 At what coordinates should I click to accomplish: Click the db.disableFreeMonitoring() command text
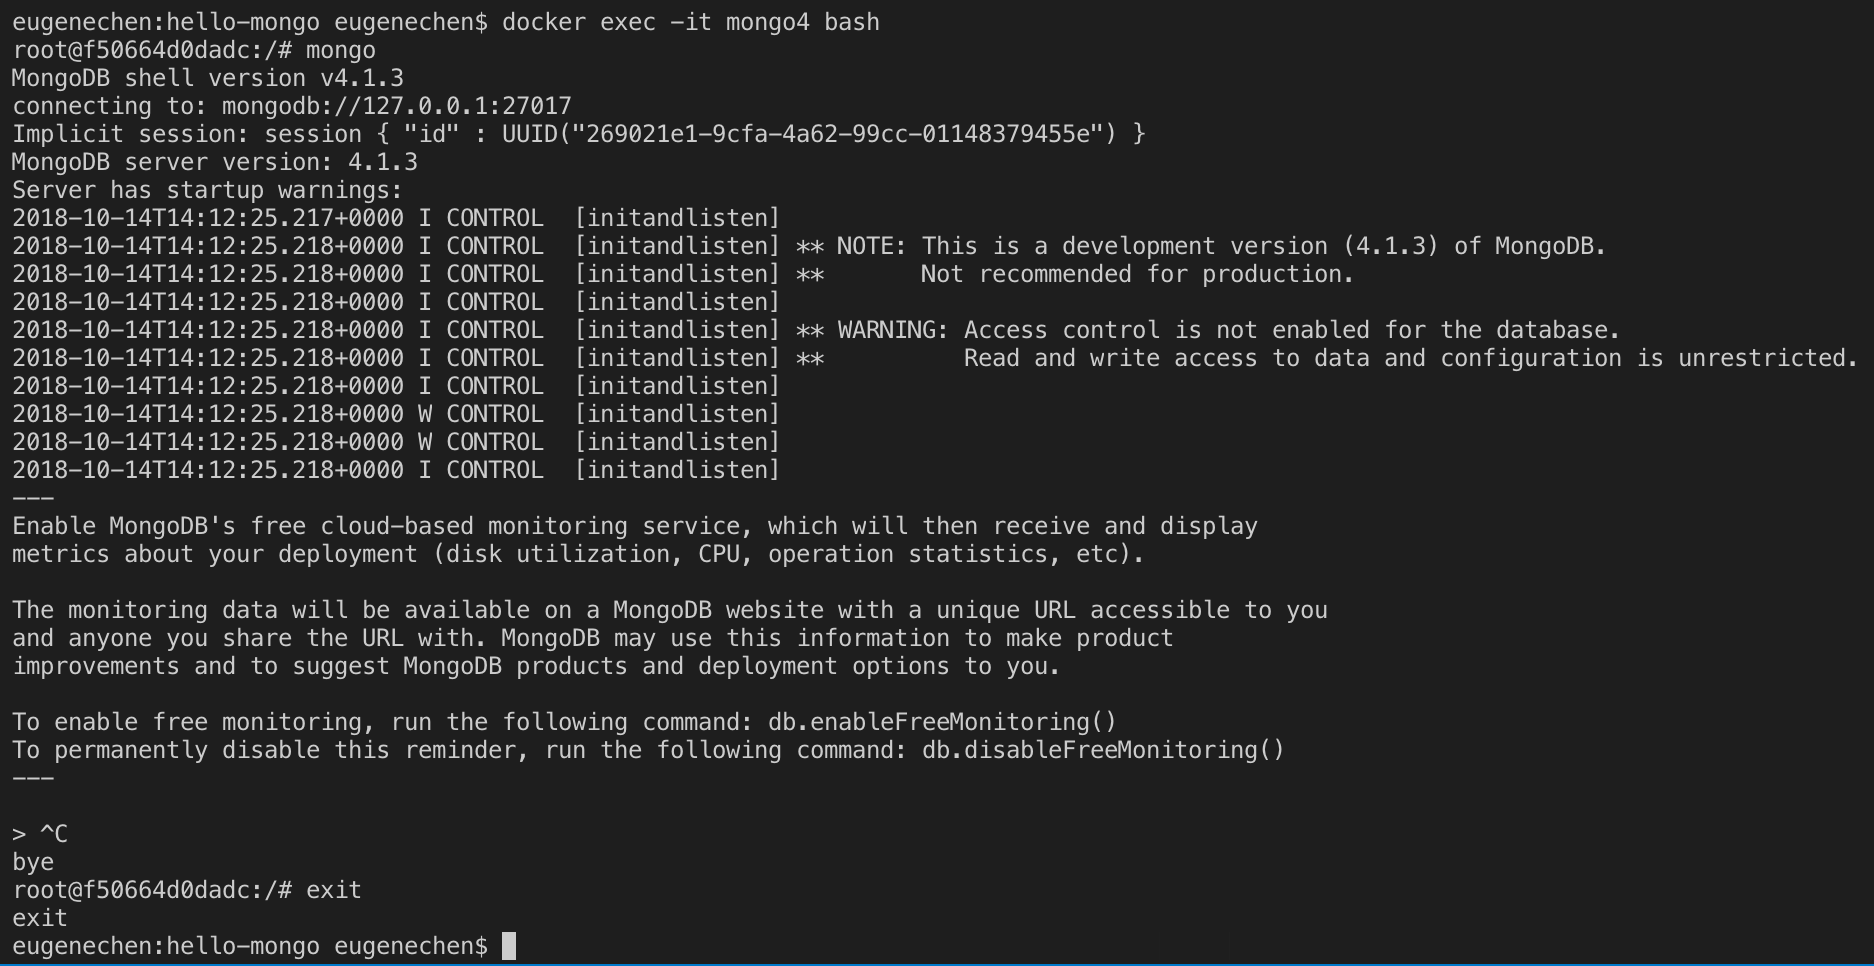(x=1102, y=750)
